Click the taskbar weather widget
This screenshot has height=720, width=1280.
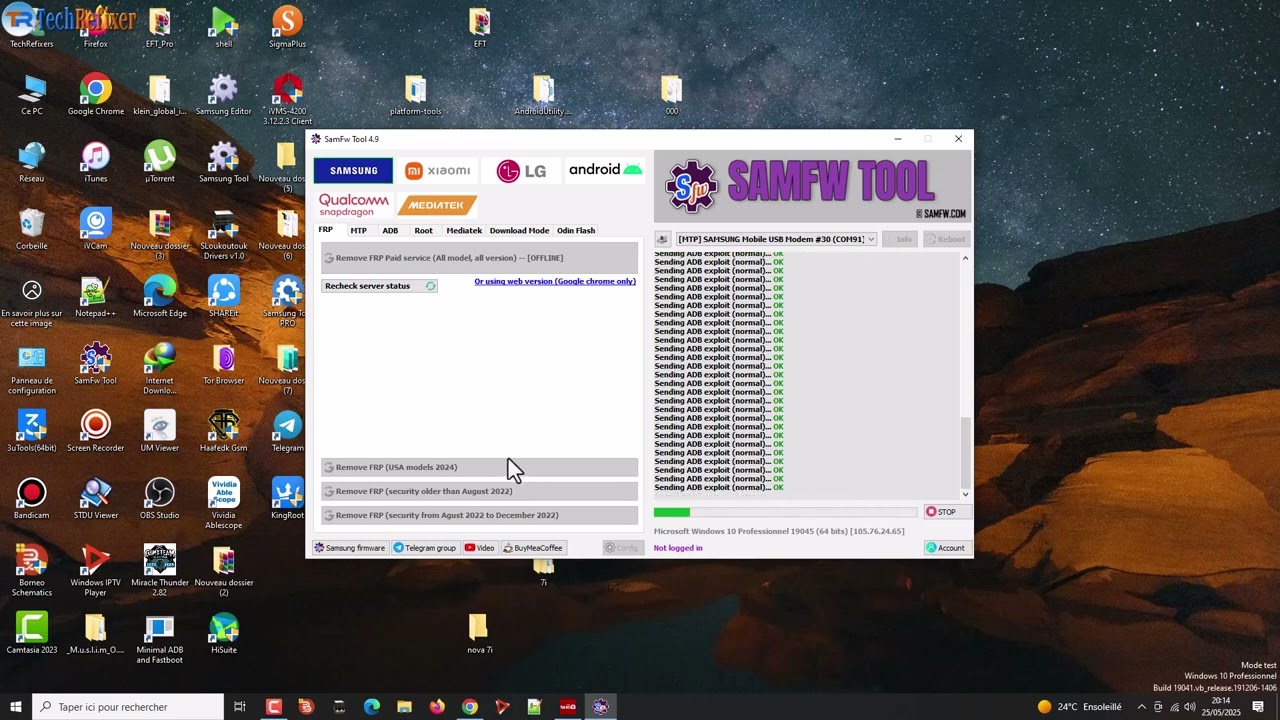[x=1080, y=707]
